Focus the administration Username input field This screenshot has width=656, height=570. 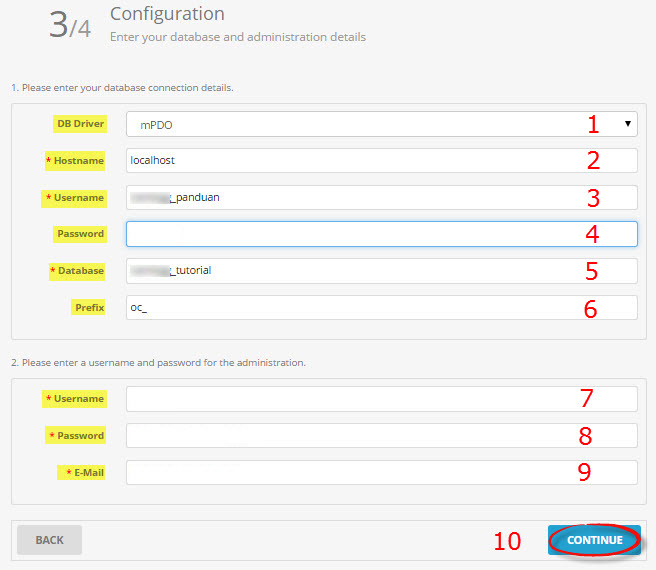point(380,399)
